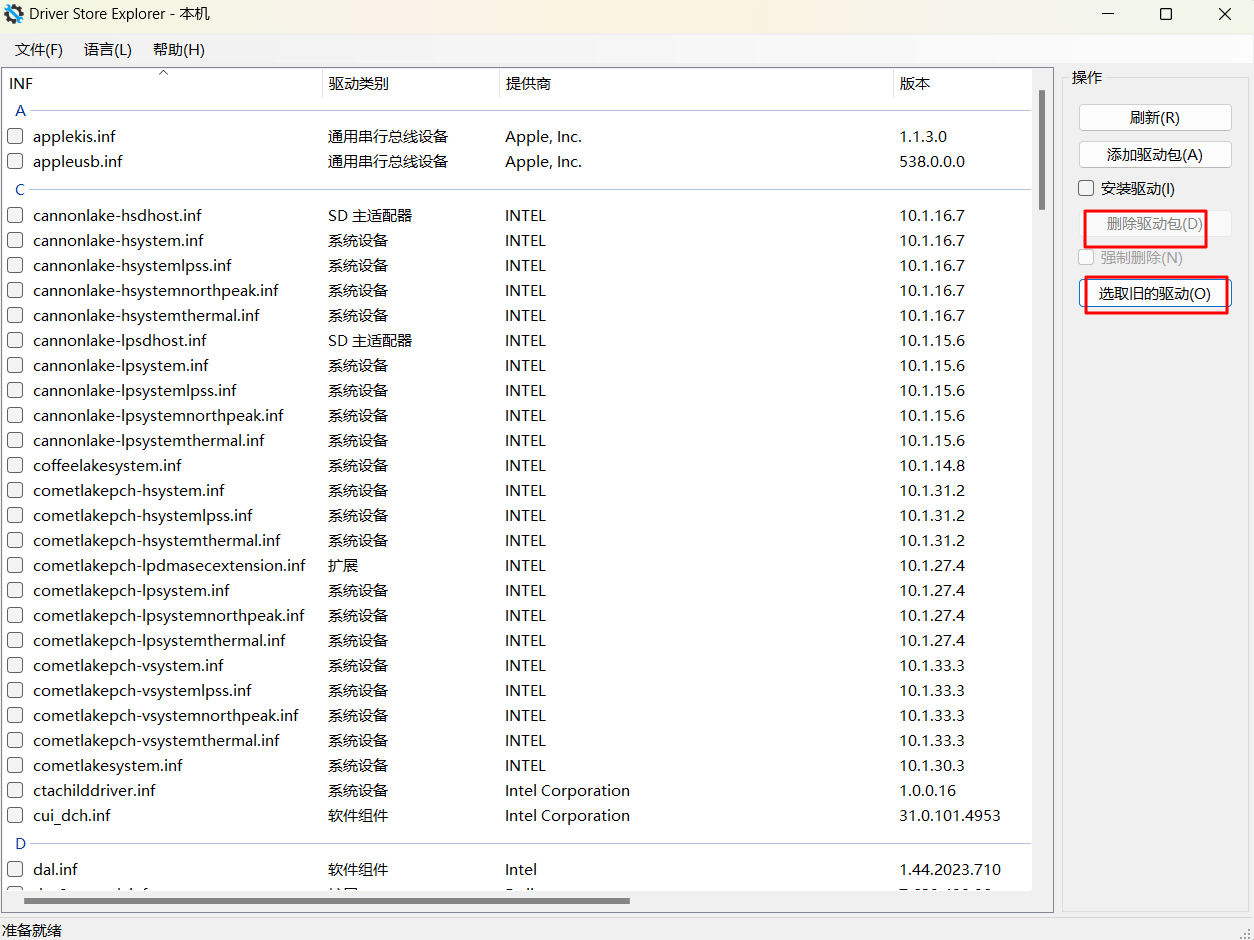Click the Driver Store Explorer app icon
The image size is (1254, 940).
[14, 15]
